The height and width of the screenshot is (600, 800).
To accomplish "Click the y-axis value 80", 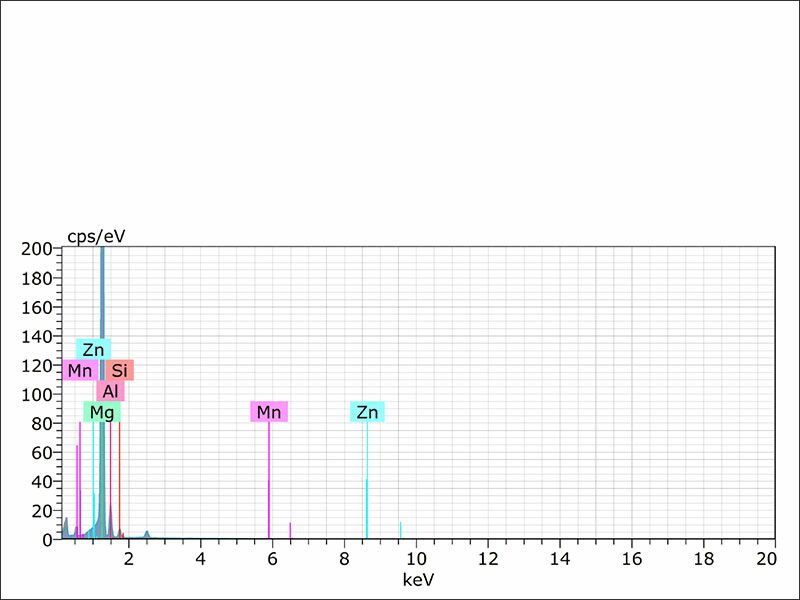I will (x=42, y=423).
